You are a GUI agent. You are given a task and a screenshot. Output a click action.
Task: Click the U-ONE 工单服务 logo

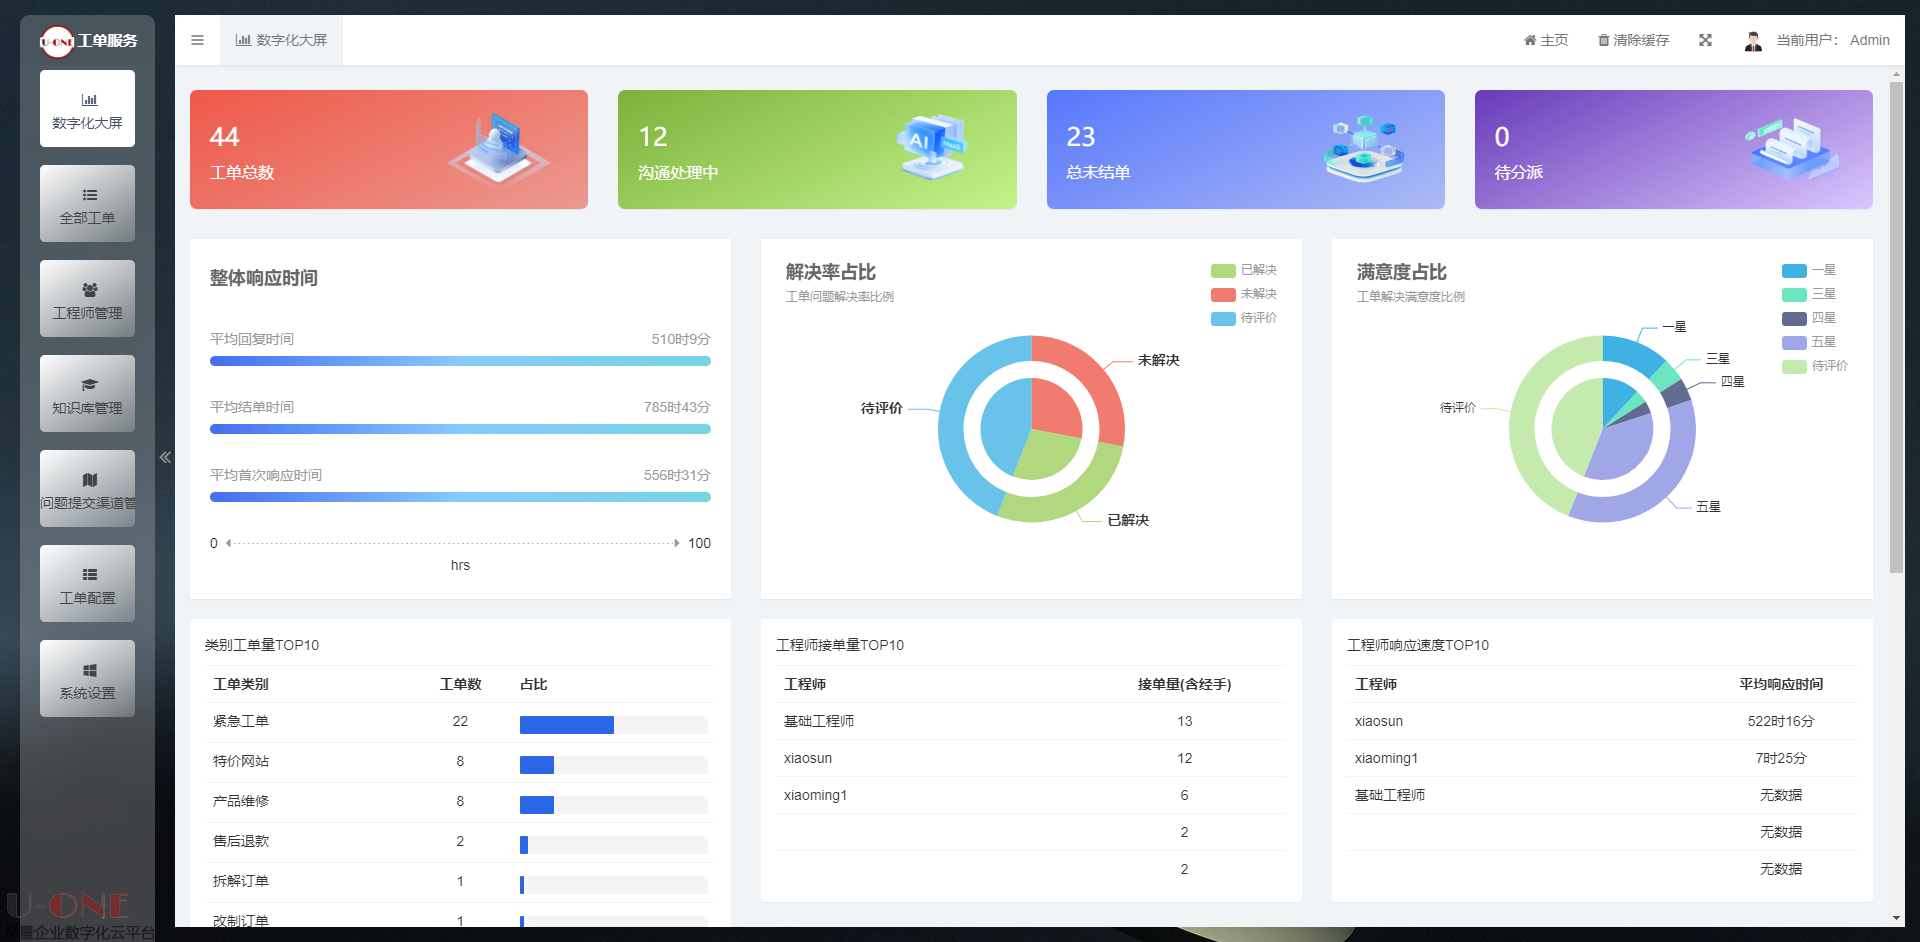(88, 41)
